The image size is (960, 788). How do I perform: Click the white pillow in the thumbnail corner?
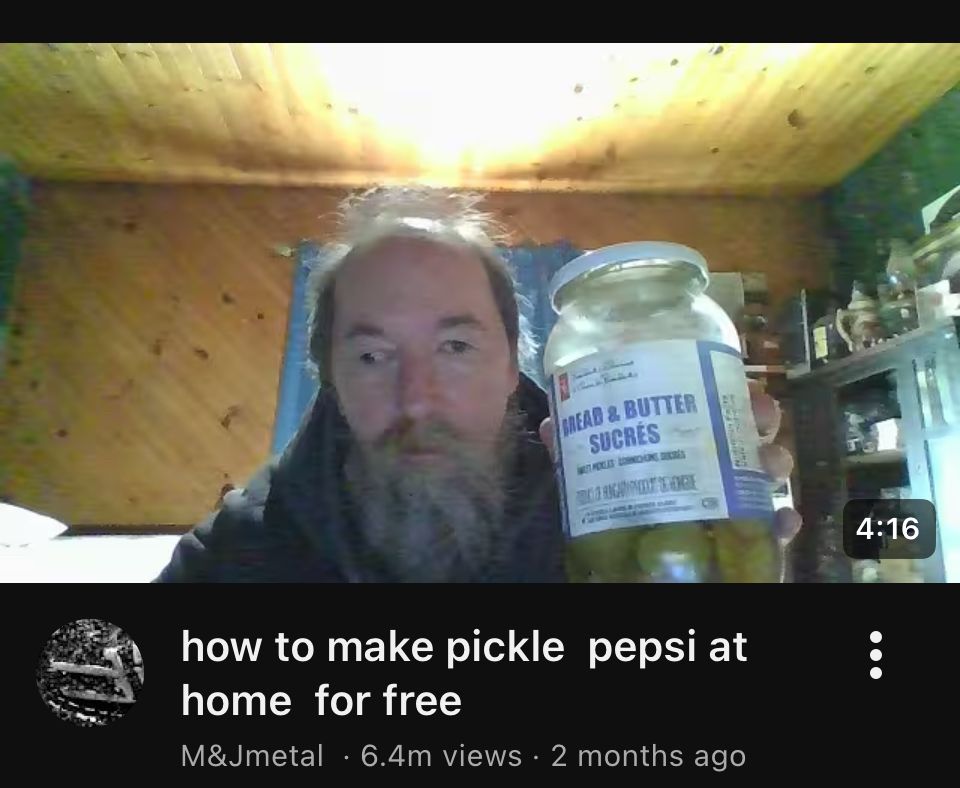pyautogui.click(x=29, y=523)
